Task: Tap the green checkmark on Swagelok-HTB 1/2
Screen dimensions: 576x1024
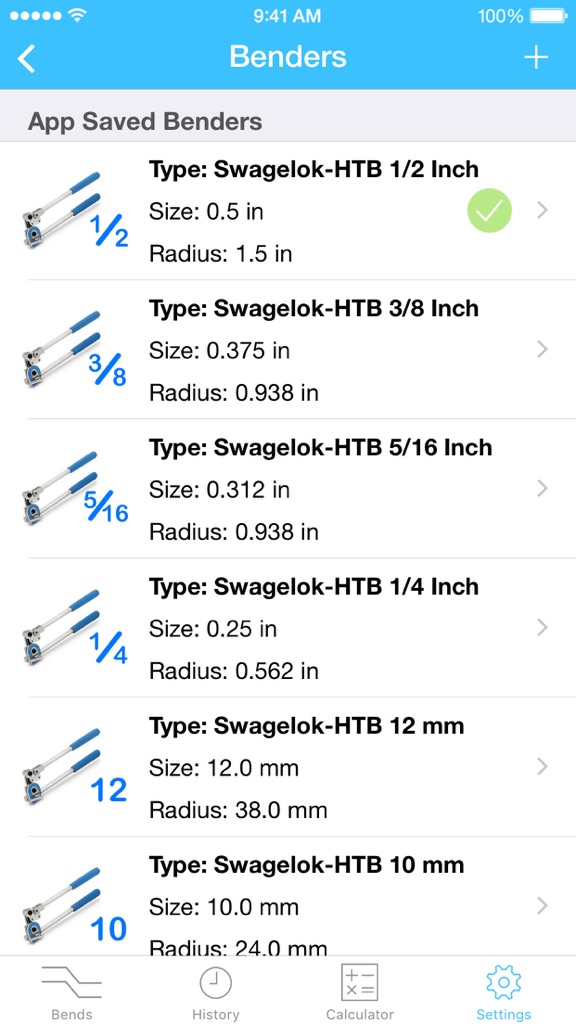Action: (489, 211)
